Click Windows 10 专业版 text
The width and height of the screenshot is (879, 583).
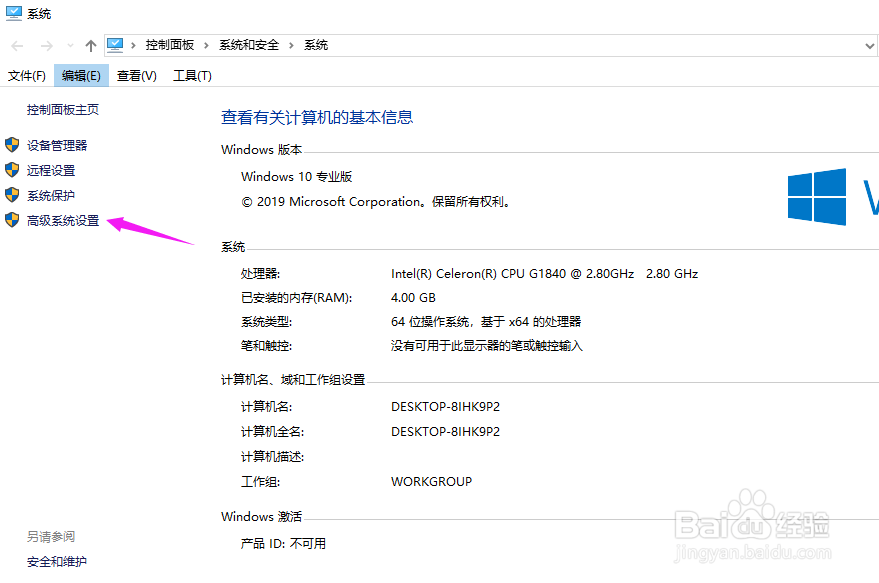click(x=297, y=177)
